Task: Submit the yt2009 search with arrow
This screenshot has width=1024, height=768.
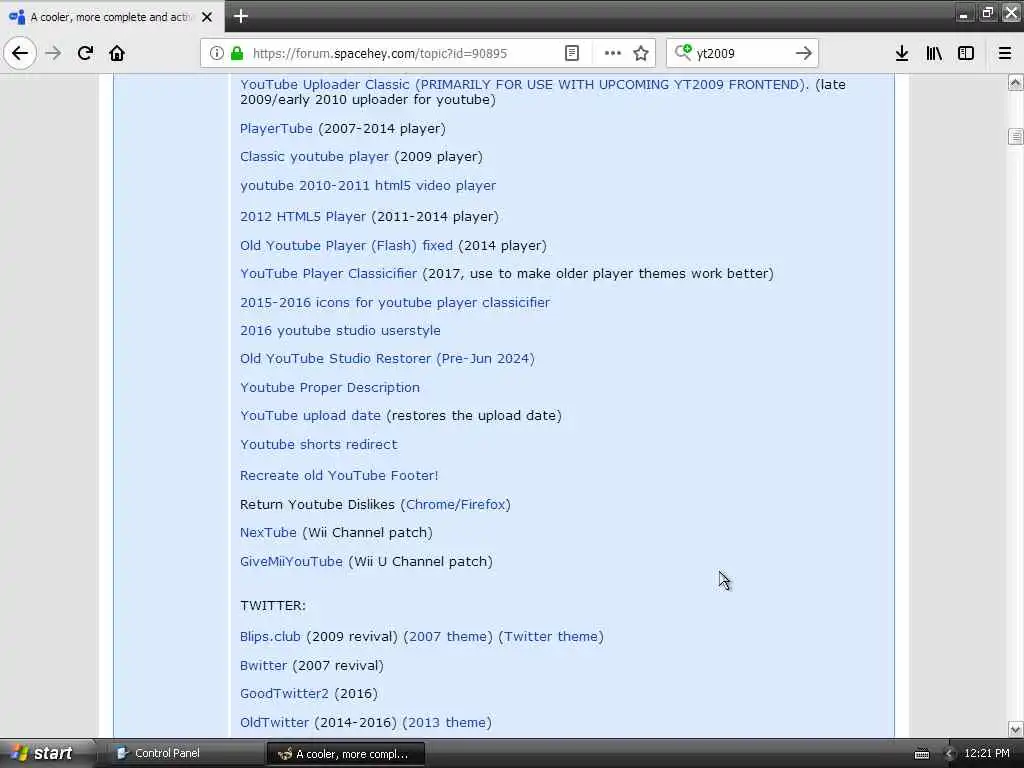Action: click(x=804, y=53)
